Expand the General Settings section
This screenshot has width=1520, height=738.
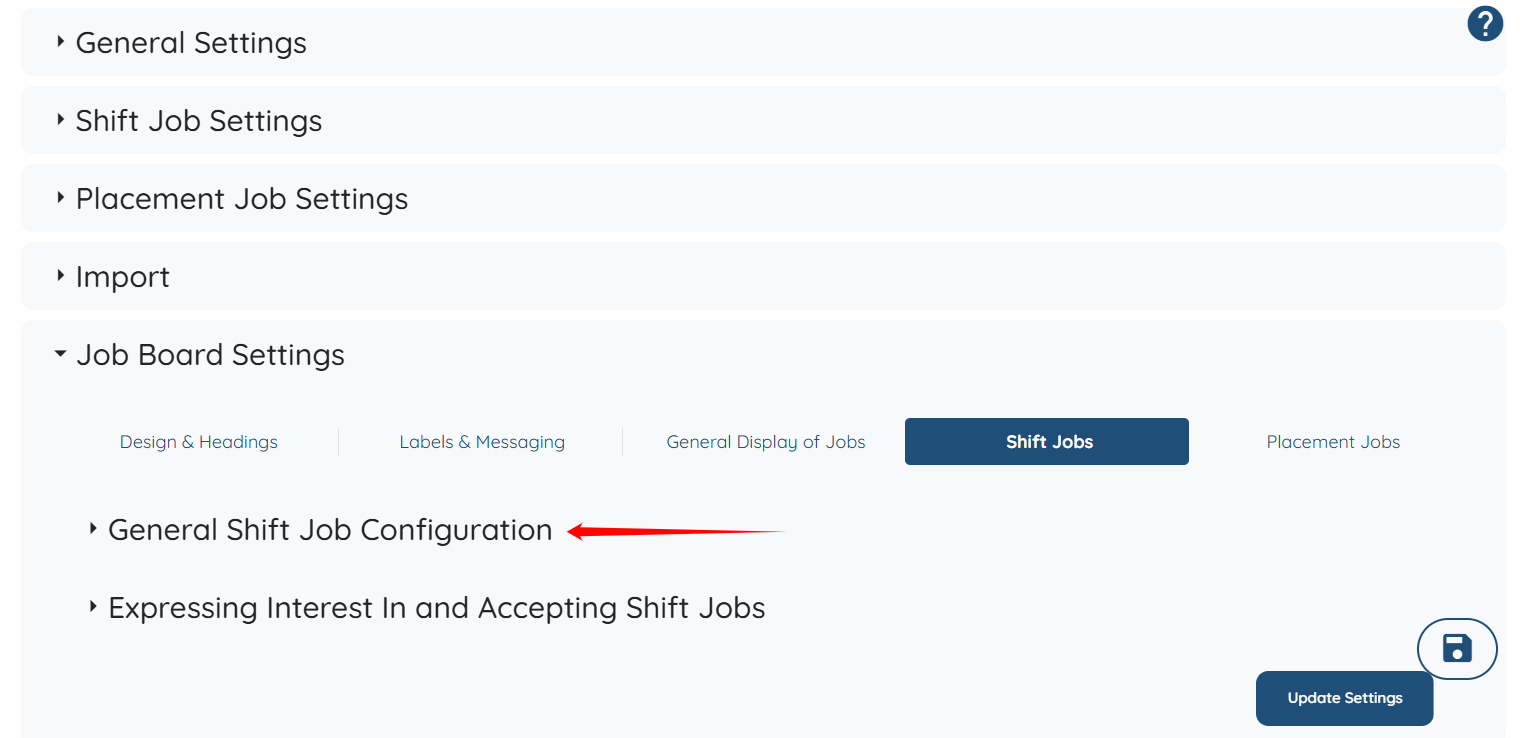[x=191, y=43]
